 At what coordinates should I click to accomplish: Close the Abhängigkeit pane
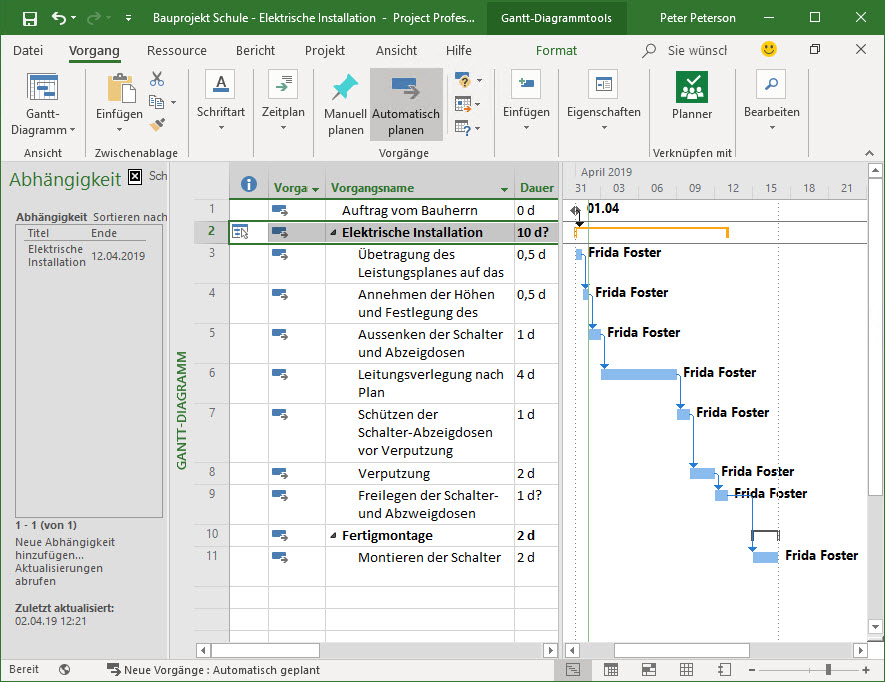coord(135,177)
